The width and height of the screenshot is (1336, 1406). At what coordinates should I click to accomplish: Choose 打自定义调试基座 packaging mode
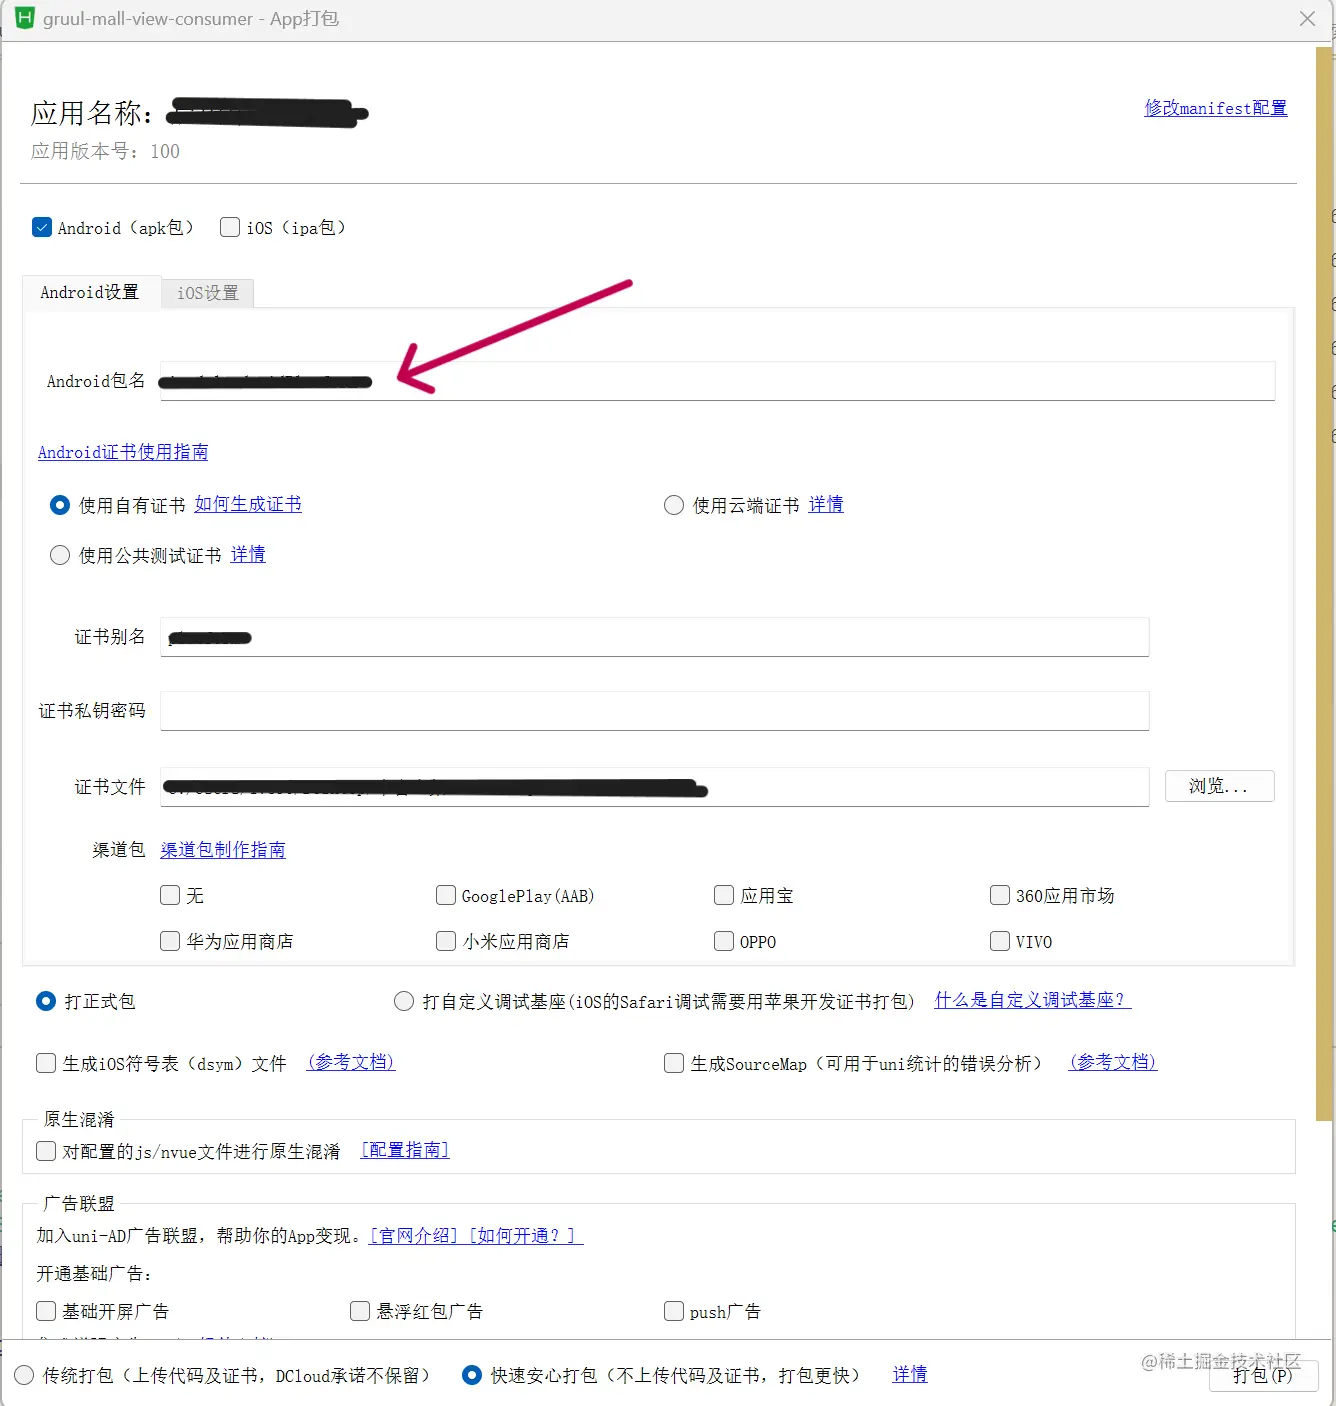click(404, 1000)
